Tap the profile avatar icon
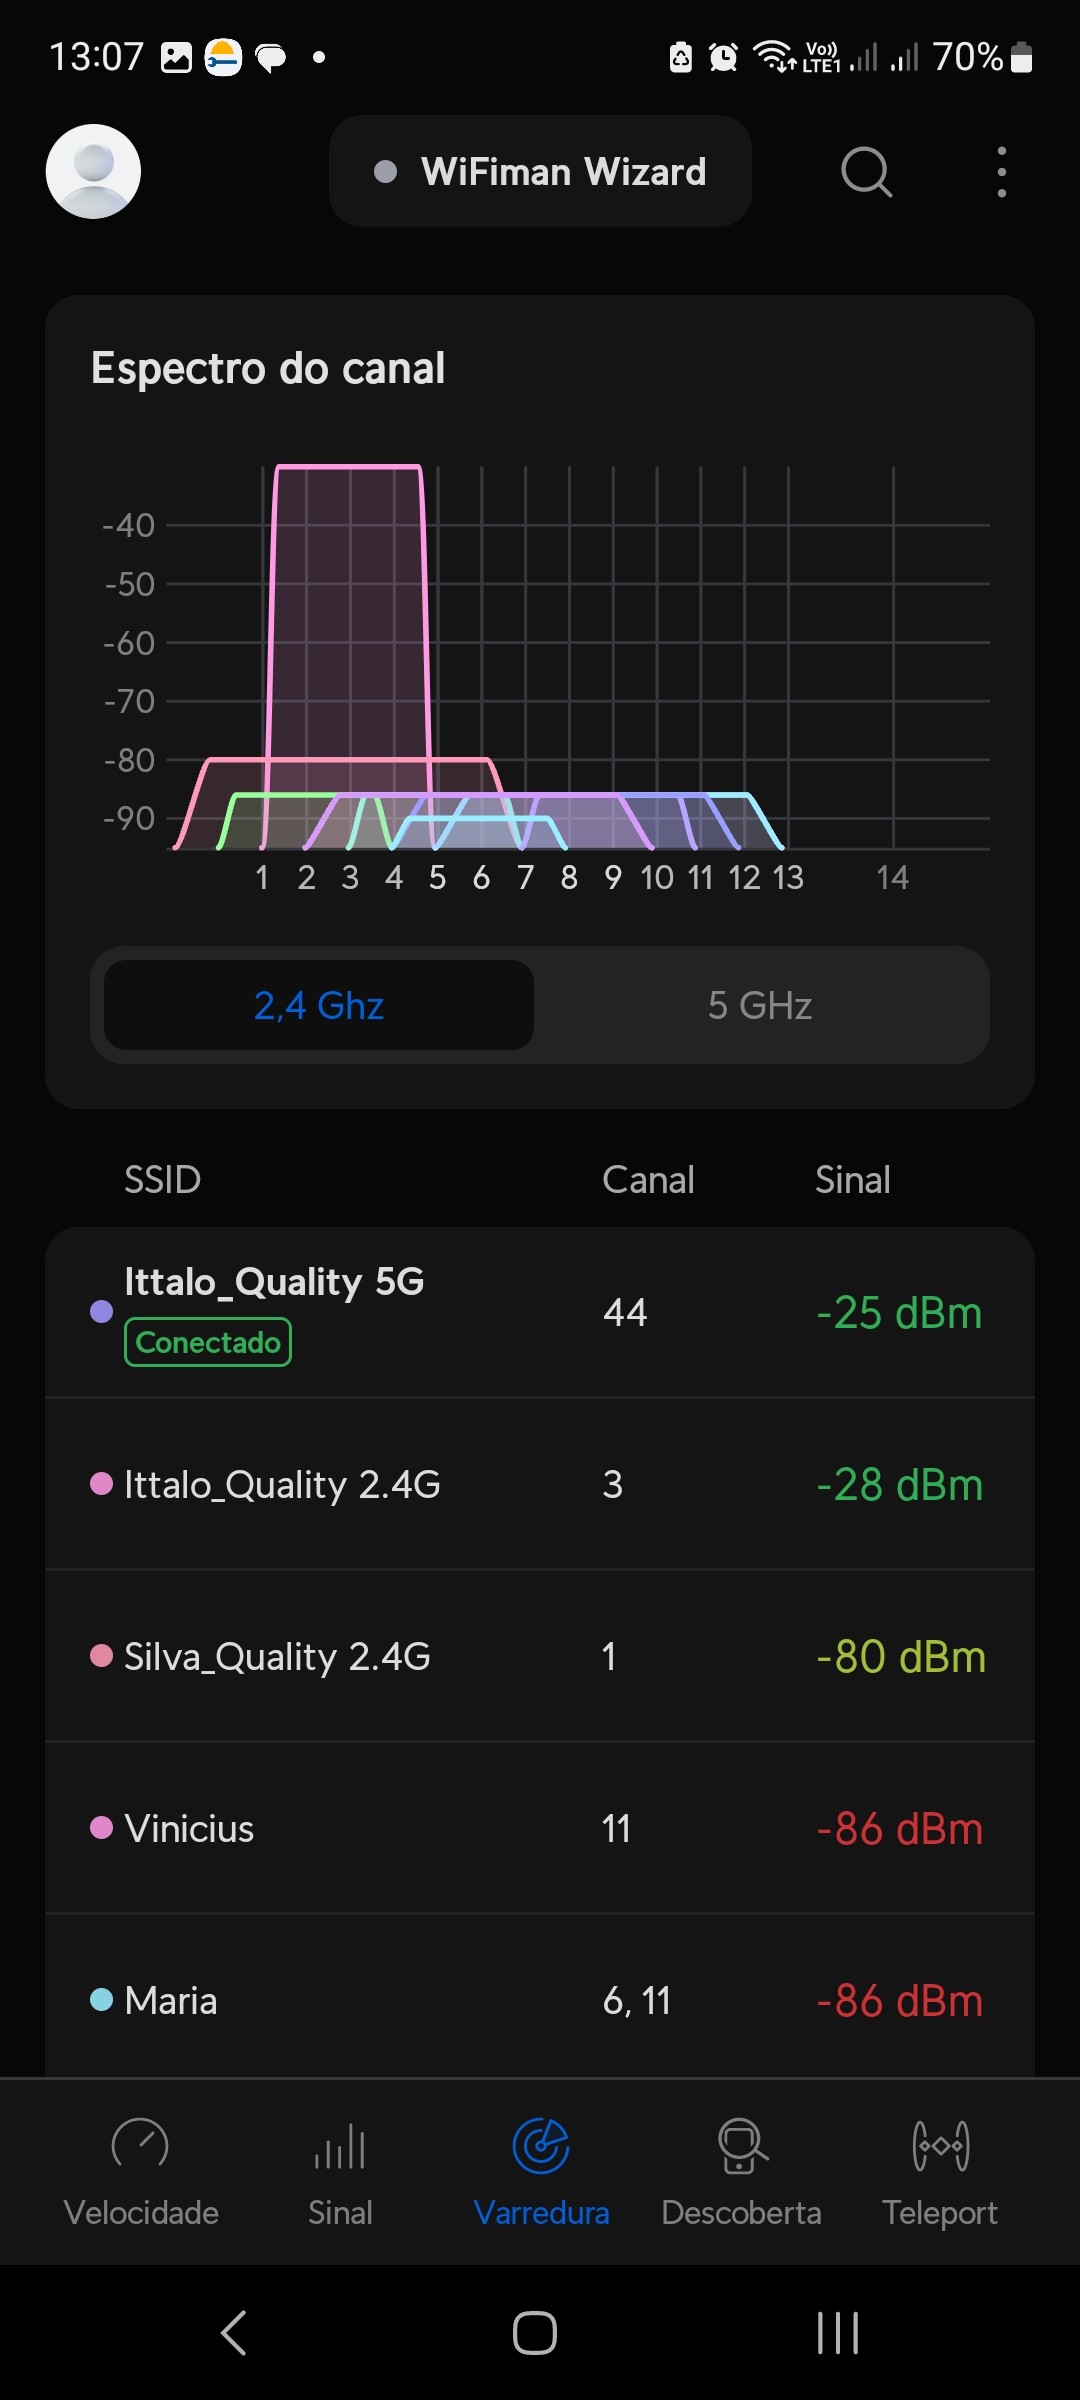 (x=93, y=171)
